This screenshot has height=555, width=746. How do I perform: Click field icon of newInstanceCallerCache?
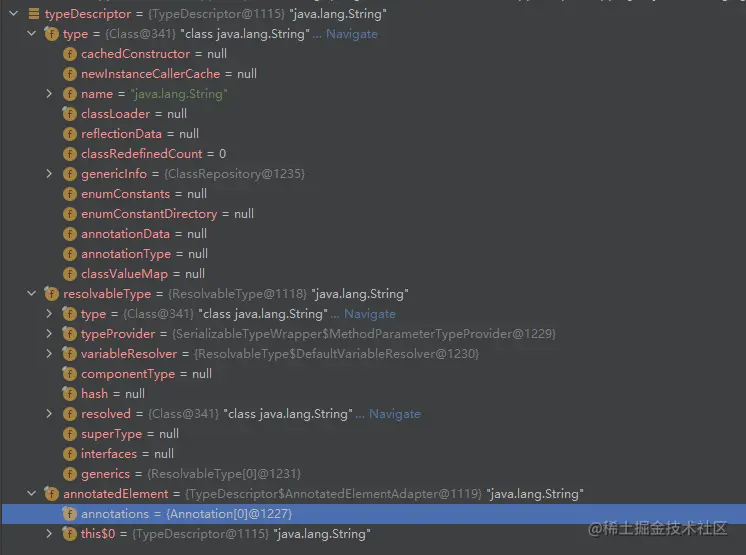[x=69, y=74]
